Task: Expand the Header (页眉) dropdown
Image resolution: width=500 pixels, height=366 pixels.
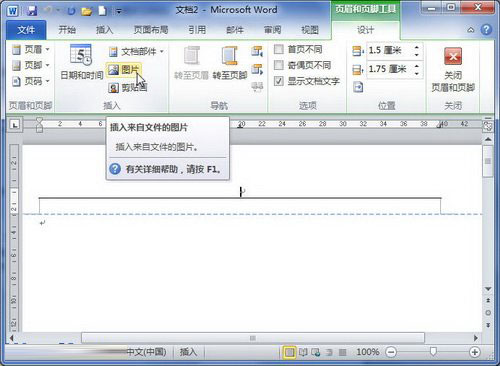Action: tap(30, 50)
